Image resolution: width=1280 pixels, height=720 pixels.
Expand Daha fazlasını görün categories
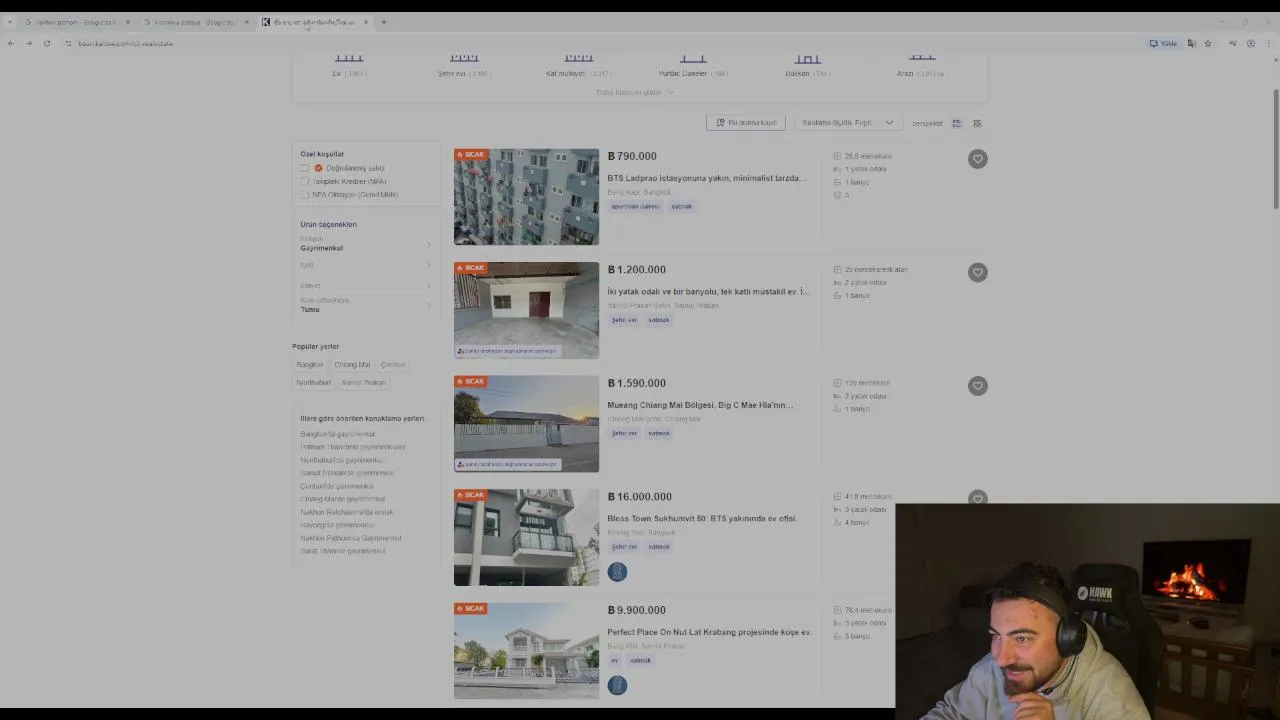point(635,92)
